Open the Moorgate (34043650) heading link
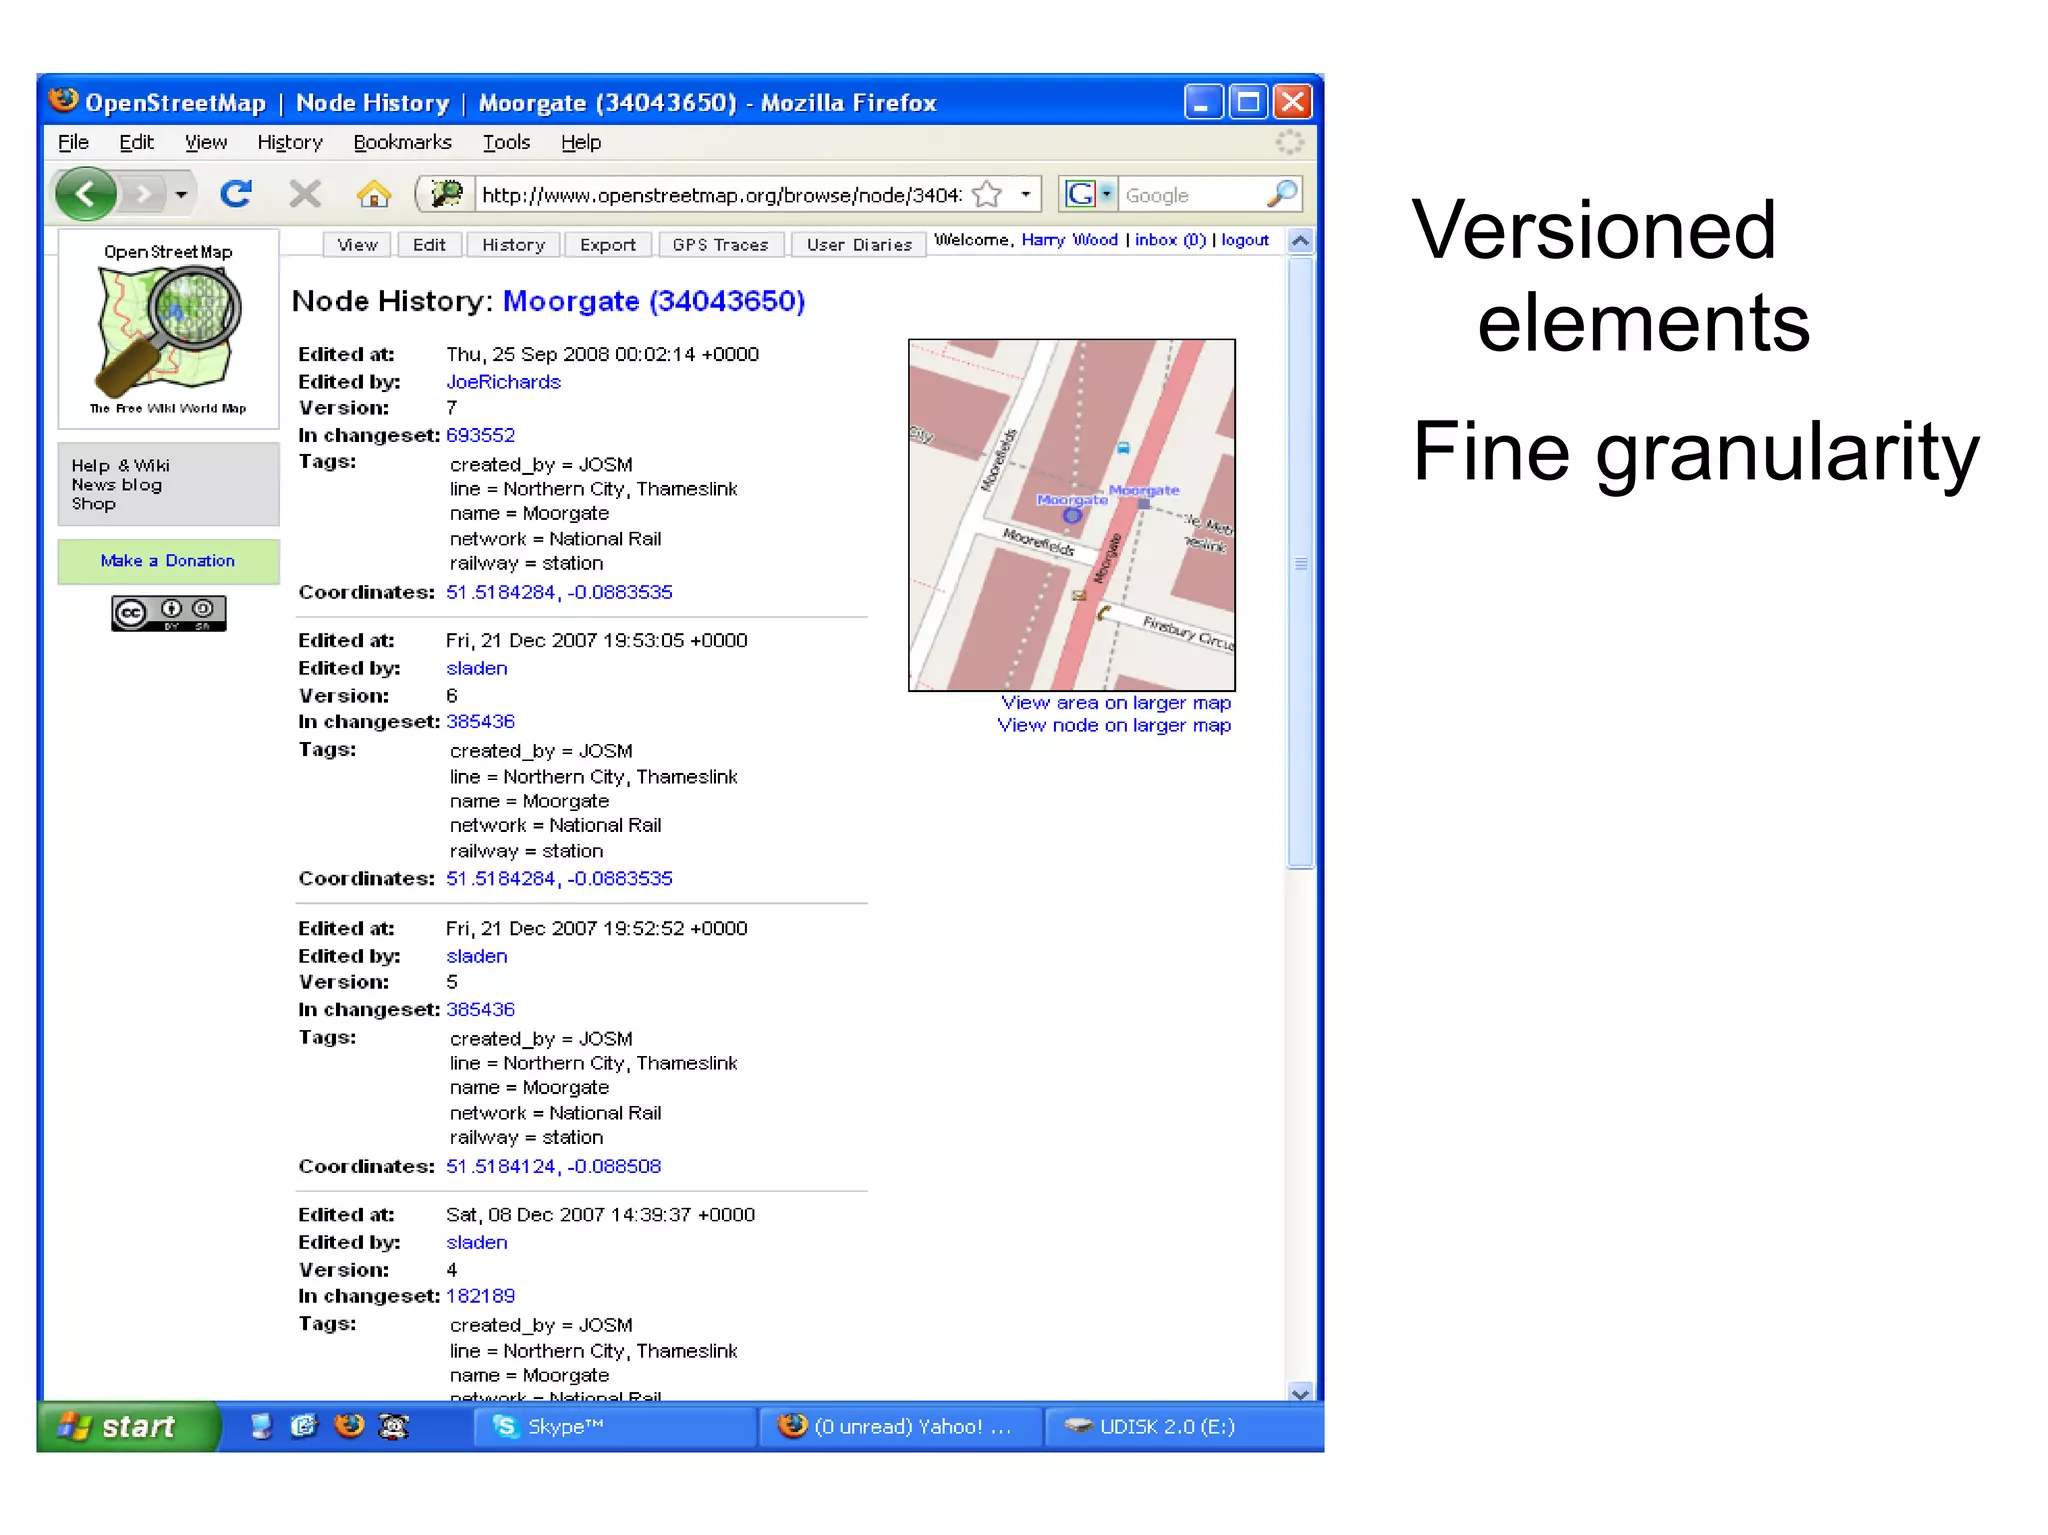The width and height of the screenshot is (2048, 1535). click(654, 301)
